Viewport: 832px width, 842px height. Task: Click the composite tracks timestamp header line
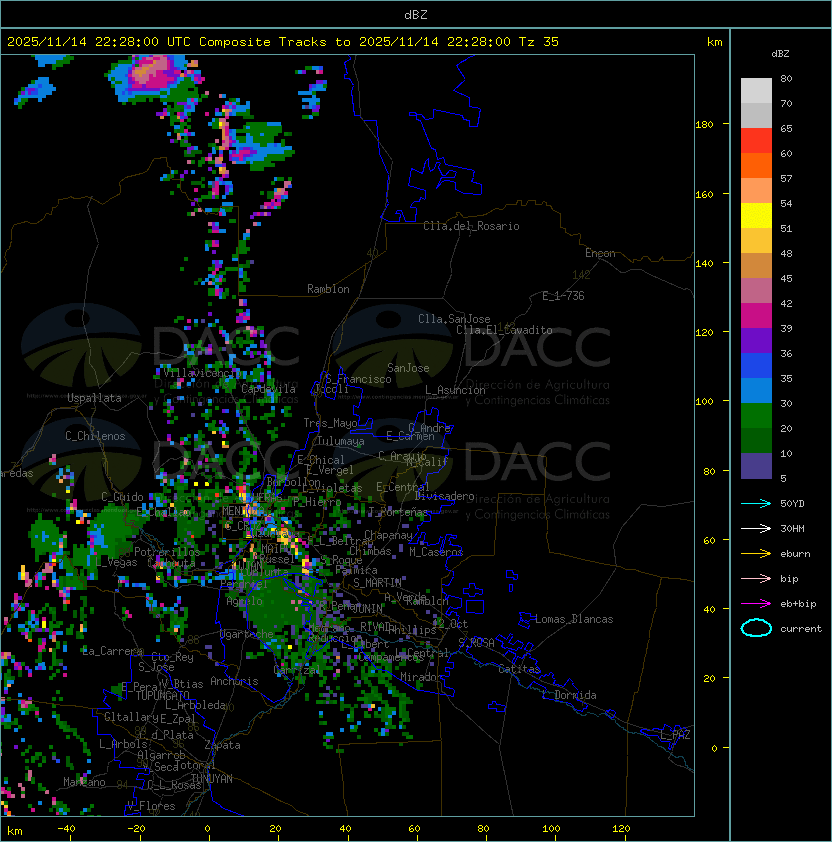click(283, 42)
